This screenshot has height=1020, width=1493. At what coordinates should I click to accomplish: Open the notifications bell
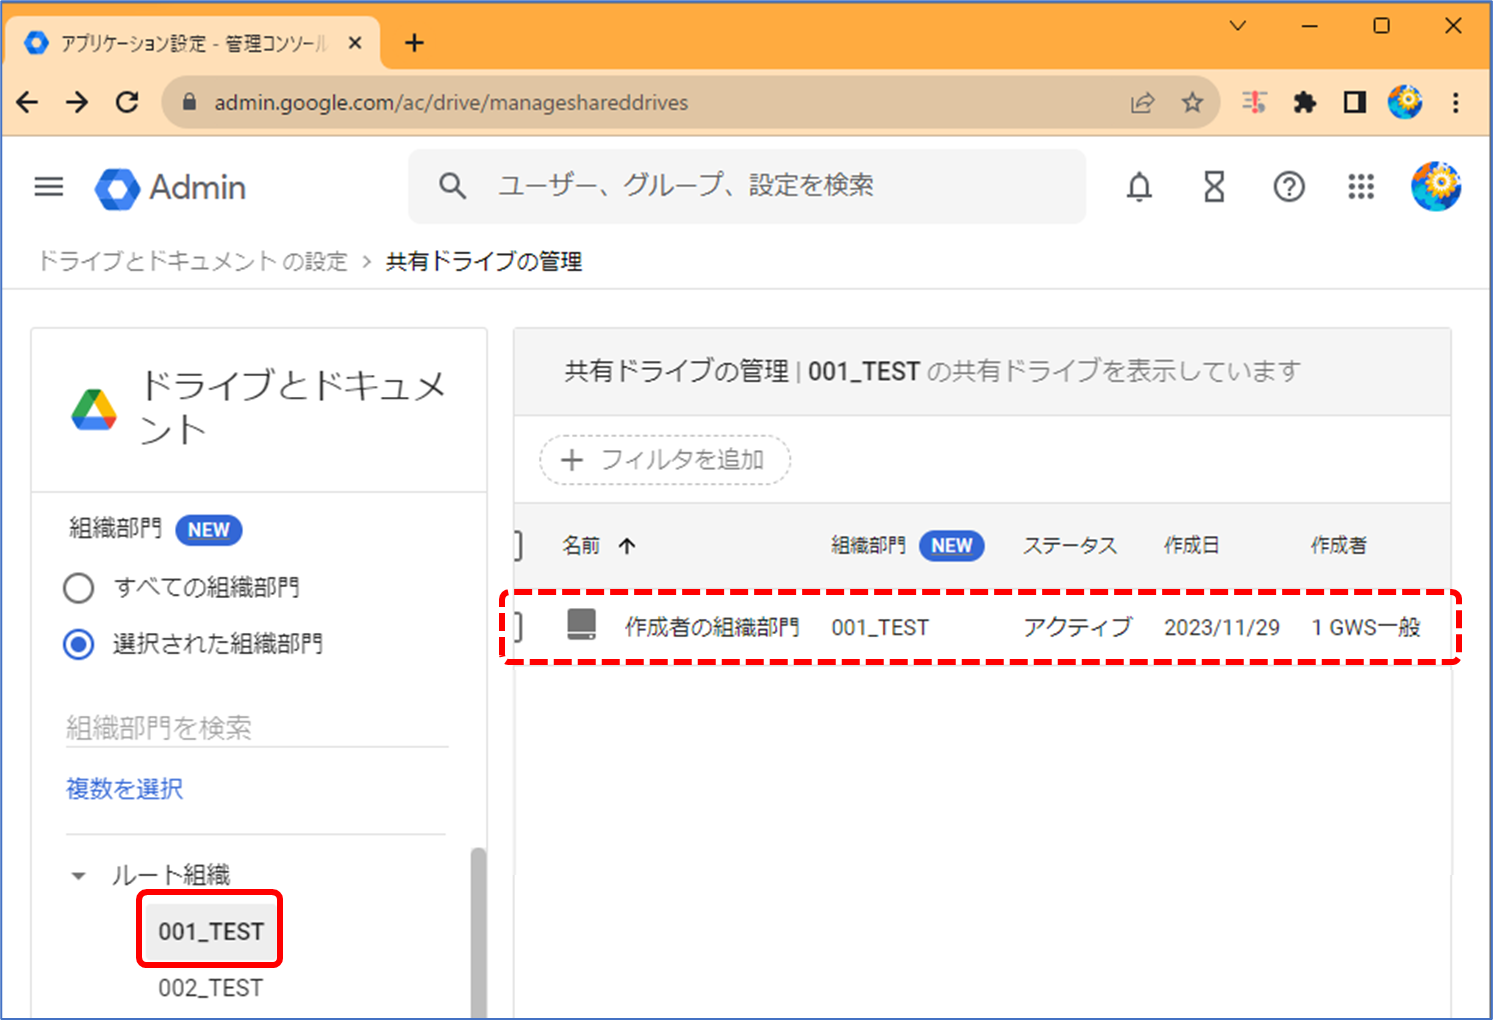click(x=1139, y=187)
